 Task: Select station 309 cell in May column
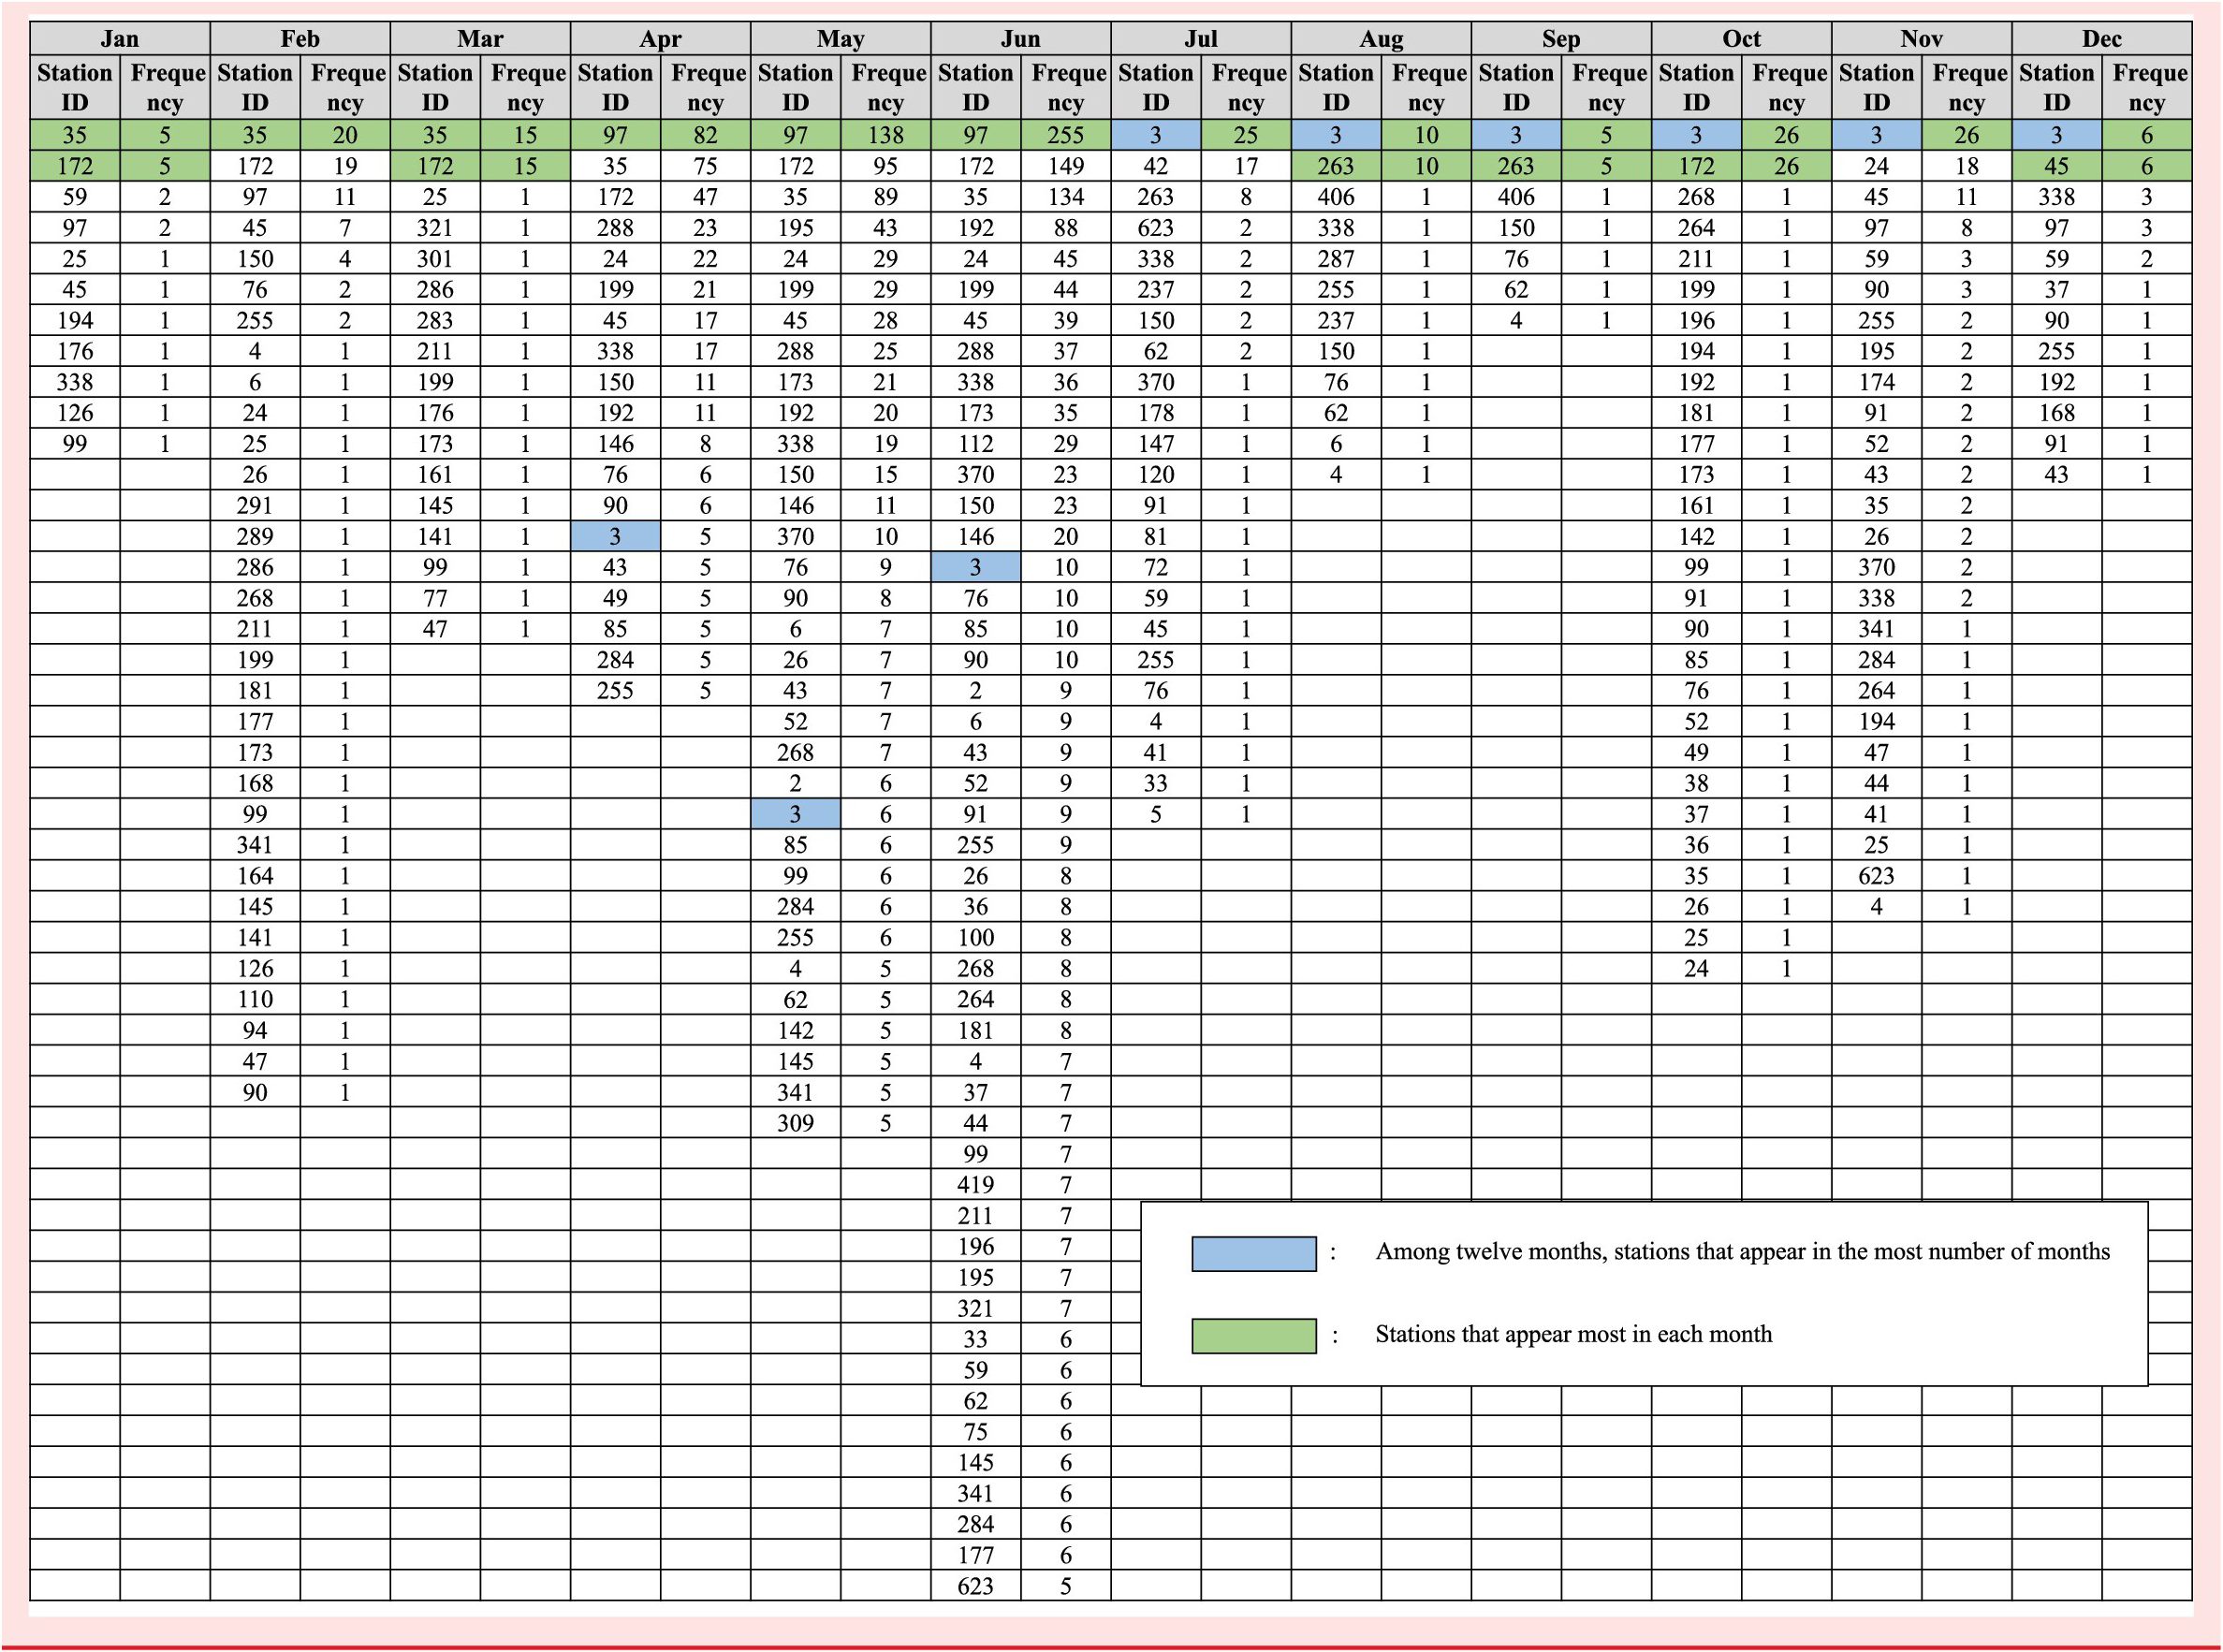795,1123
